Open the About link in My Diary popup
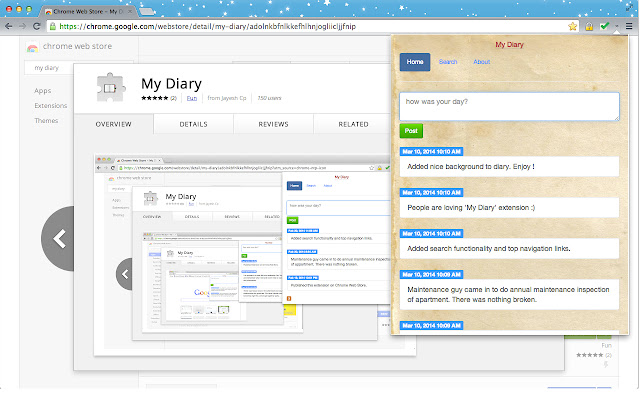This screenshot has width=640, height=400. click(x=482, y=62)
